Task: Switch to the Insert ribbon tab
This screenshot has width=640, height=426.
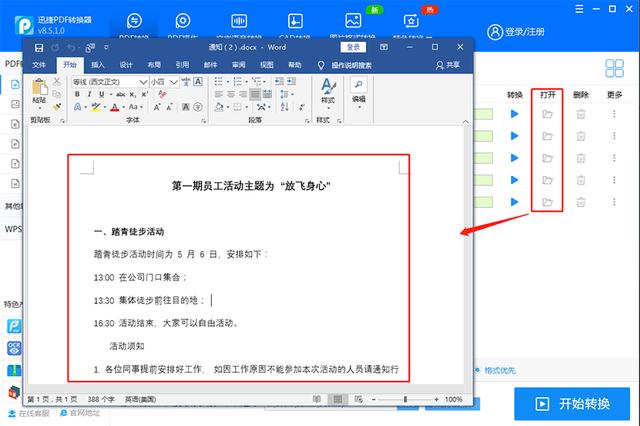Action: pyautogui.click(x=98, y=65)
